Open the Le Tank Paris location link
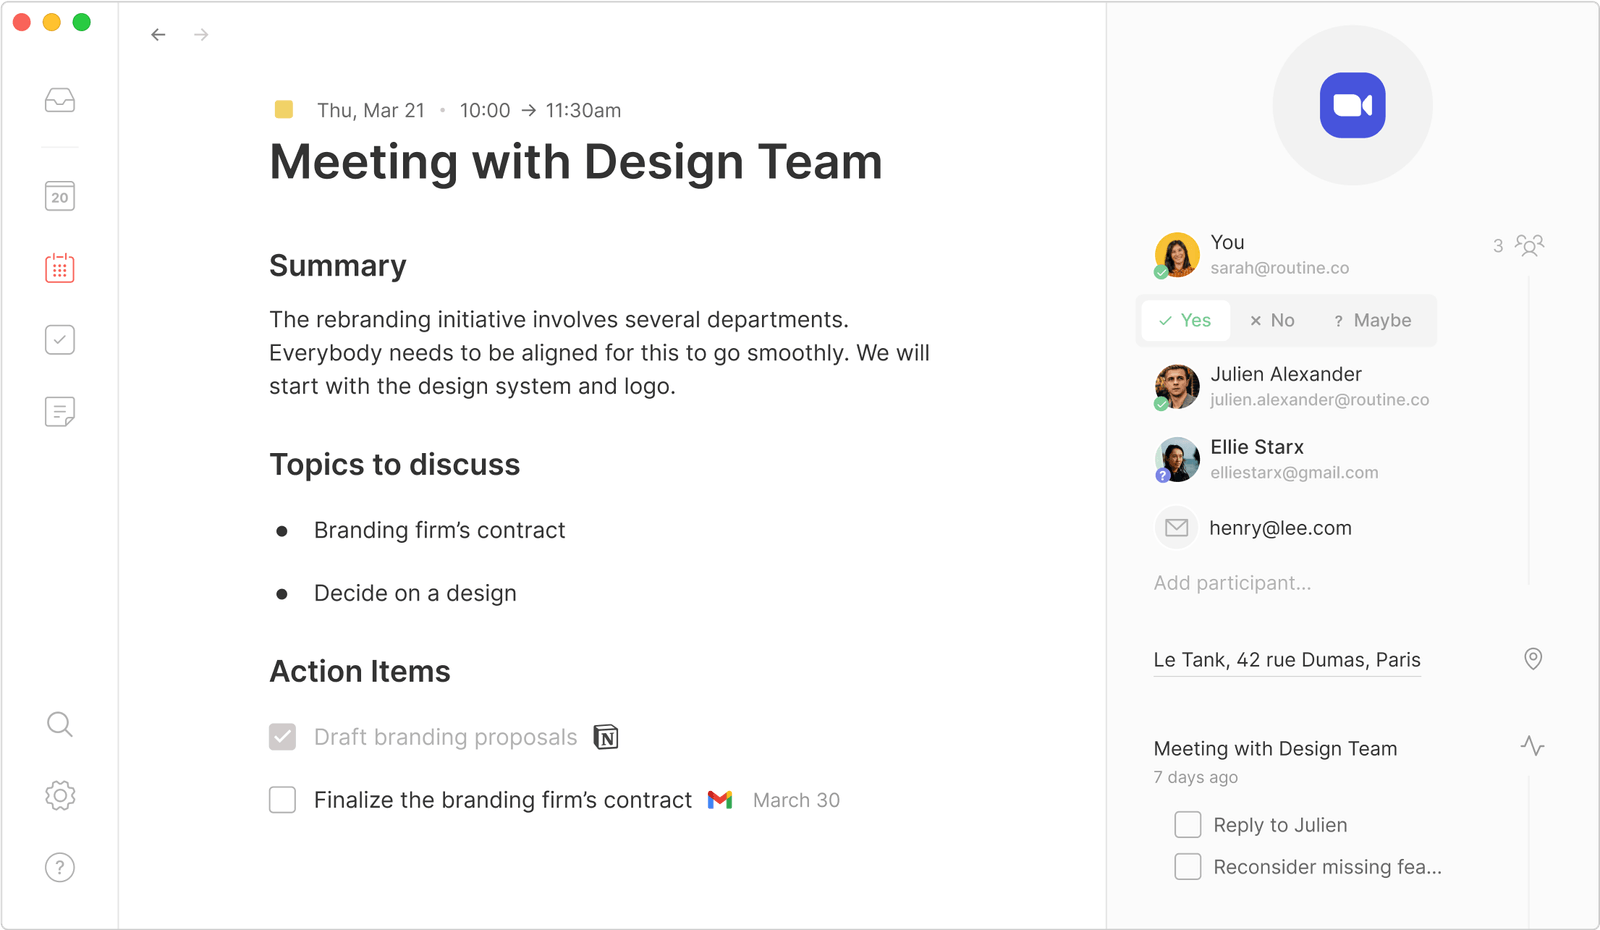Image resolution: width=1600 pixels, height=930 pixels. pyautogui.click(x=1287, y=659)
